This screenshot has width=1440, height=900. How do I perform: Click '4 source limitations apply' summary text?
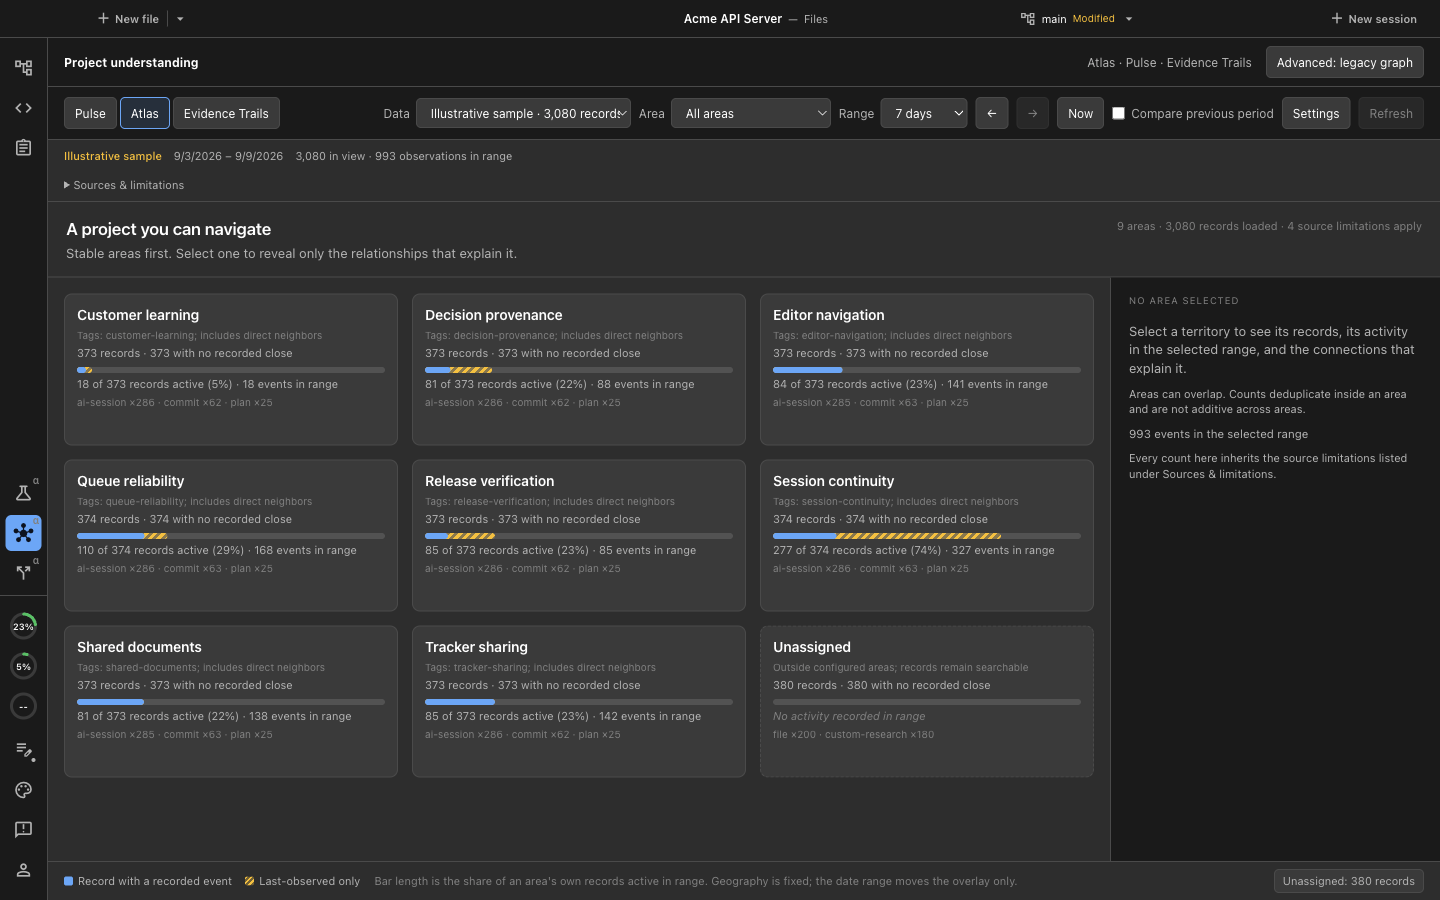1354,226
